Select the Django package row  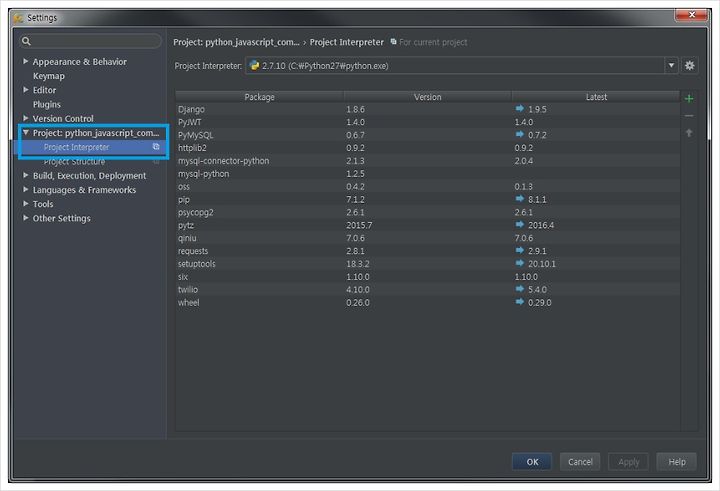(x=428, y=109)
